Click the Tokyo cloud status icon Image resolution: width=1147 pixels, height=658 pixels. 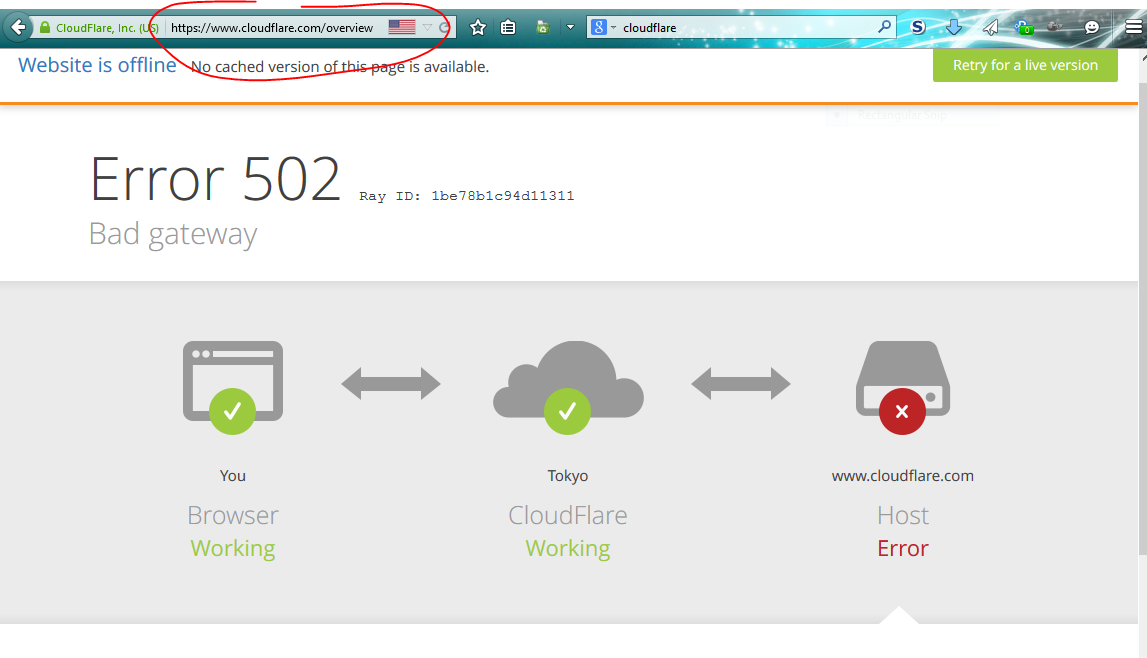(568, 387)
